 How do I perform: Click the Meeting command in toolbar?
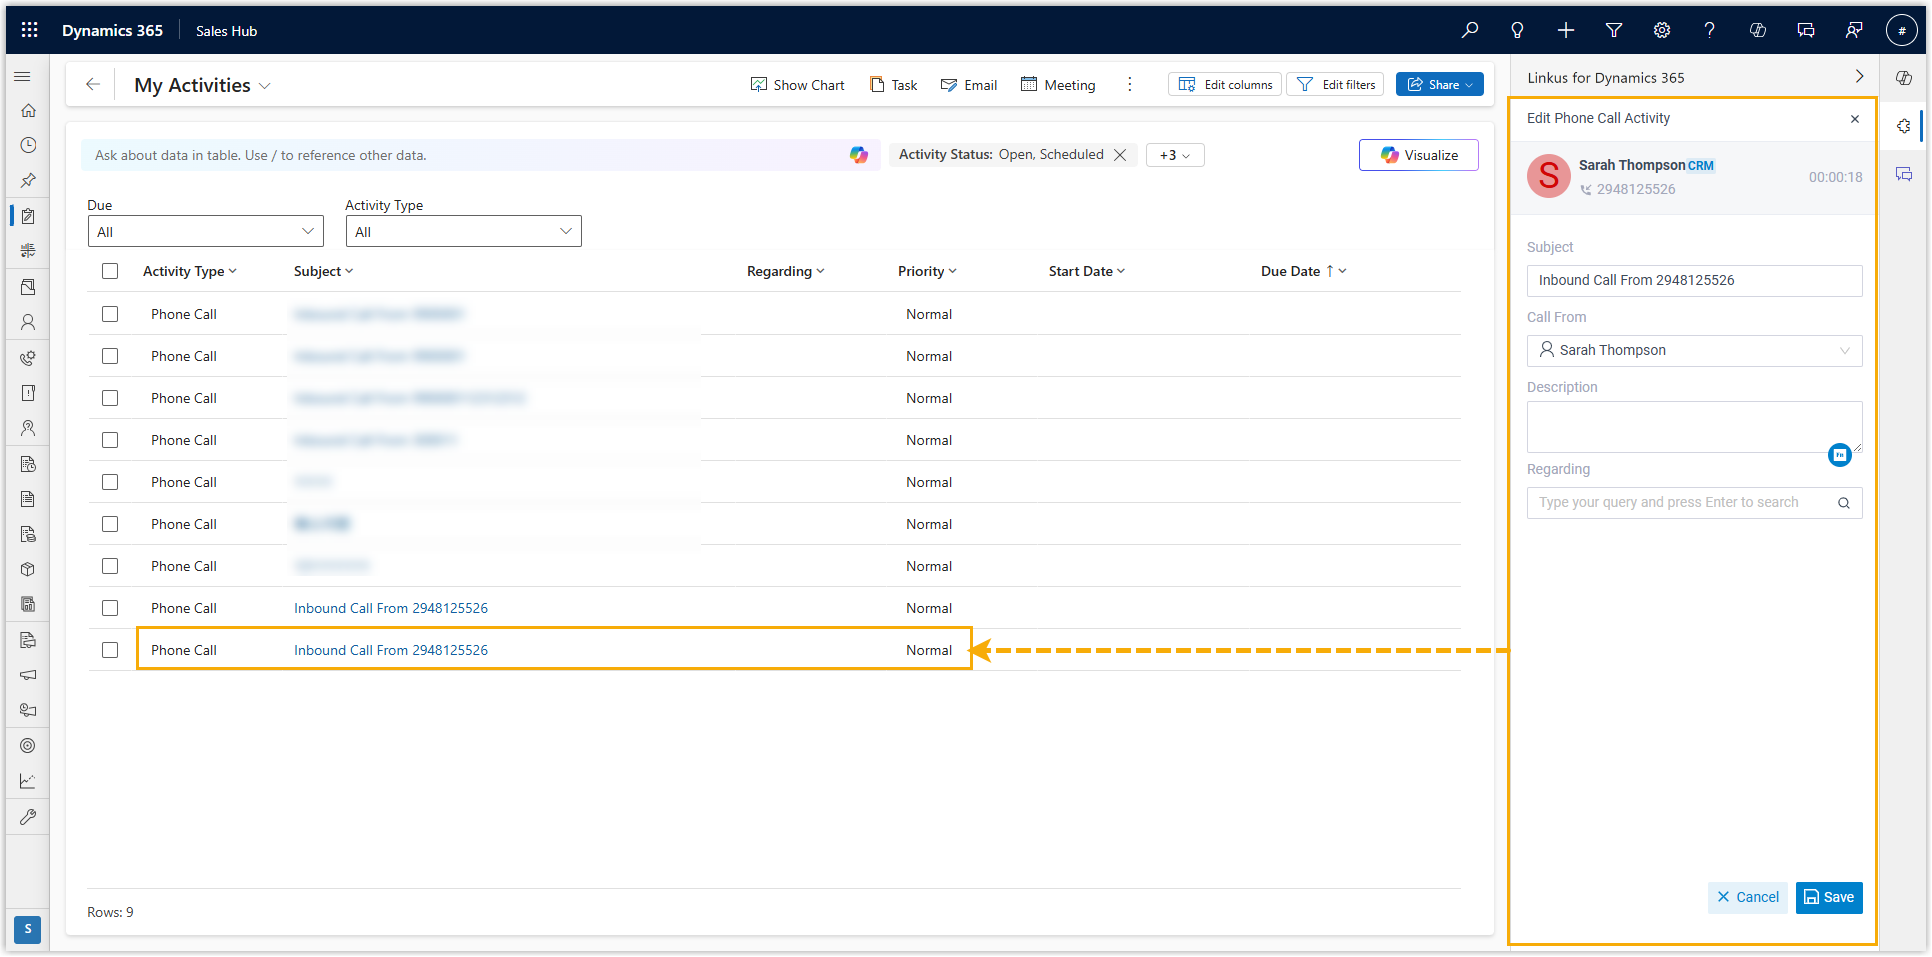point(1057,85)
